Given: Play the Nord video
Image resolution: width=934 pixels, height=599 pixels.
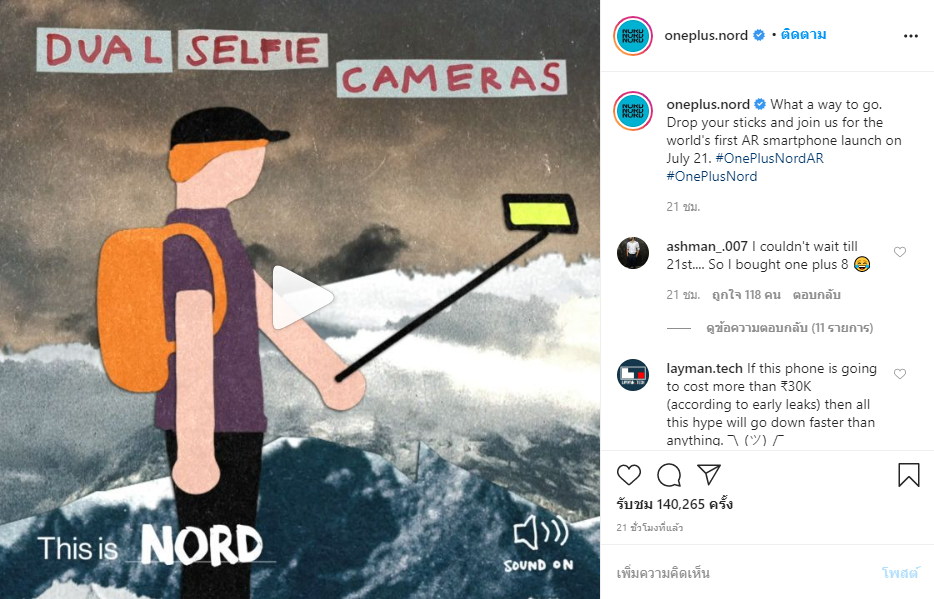Looking at the screenshot, I should point(302,297).
